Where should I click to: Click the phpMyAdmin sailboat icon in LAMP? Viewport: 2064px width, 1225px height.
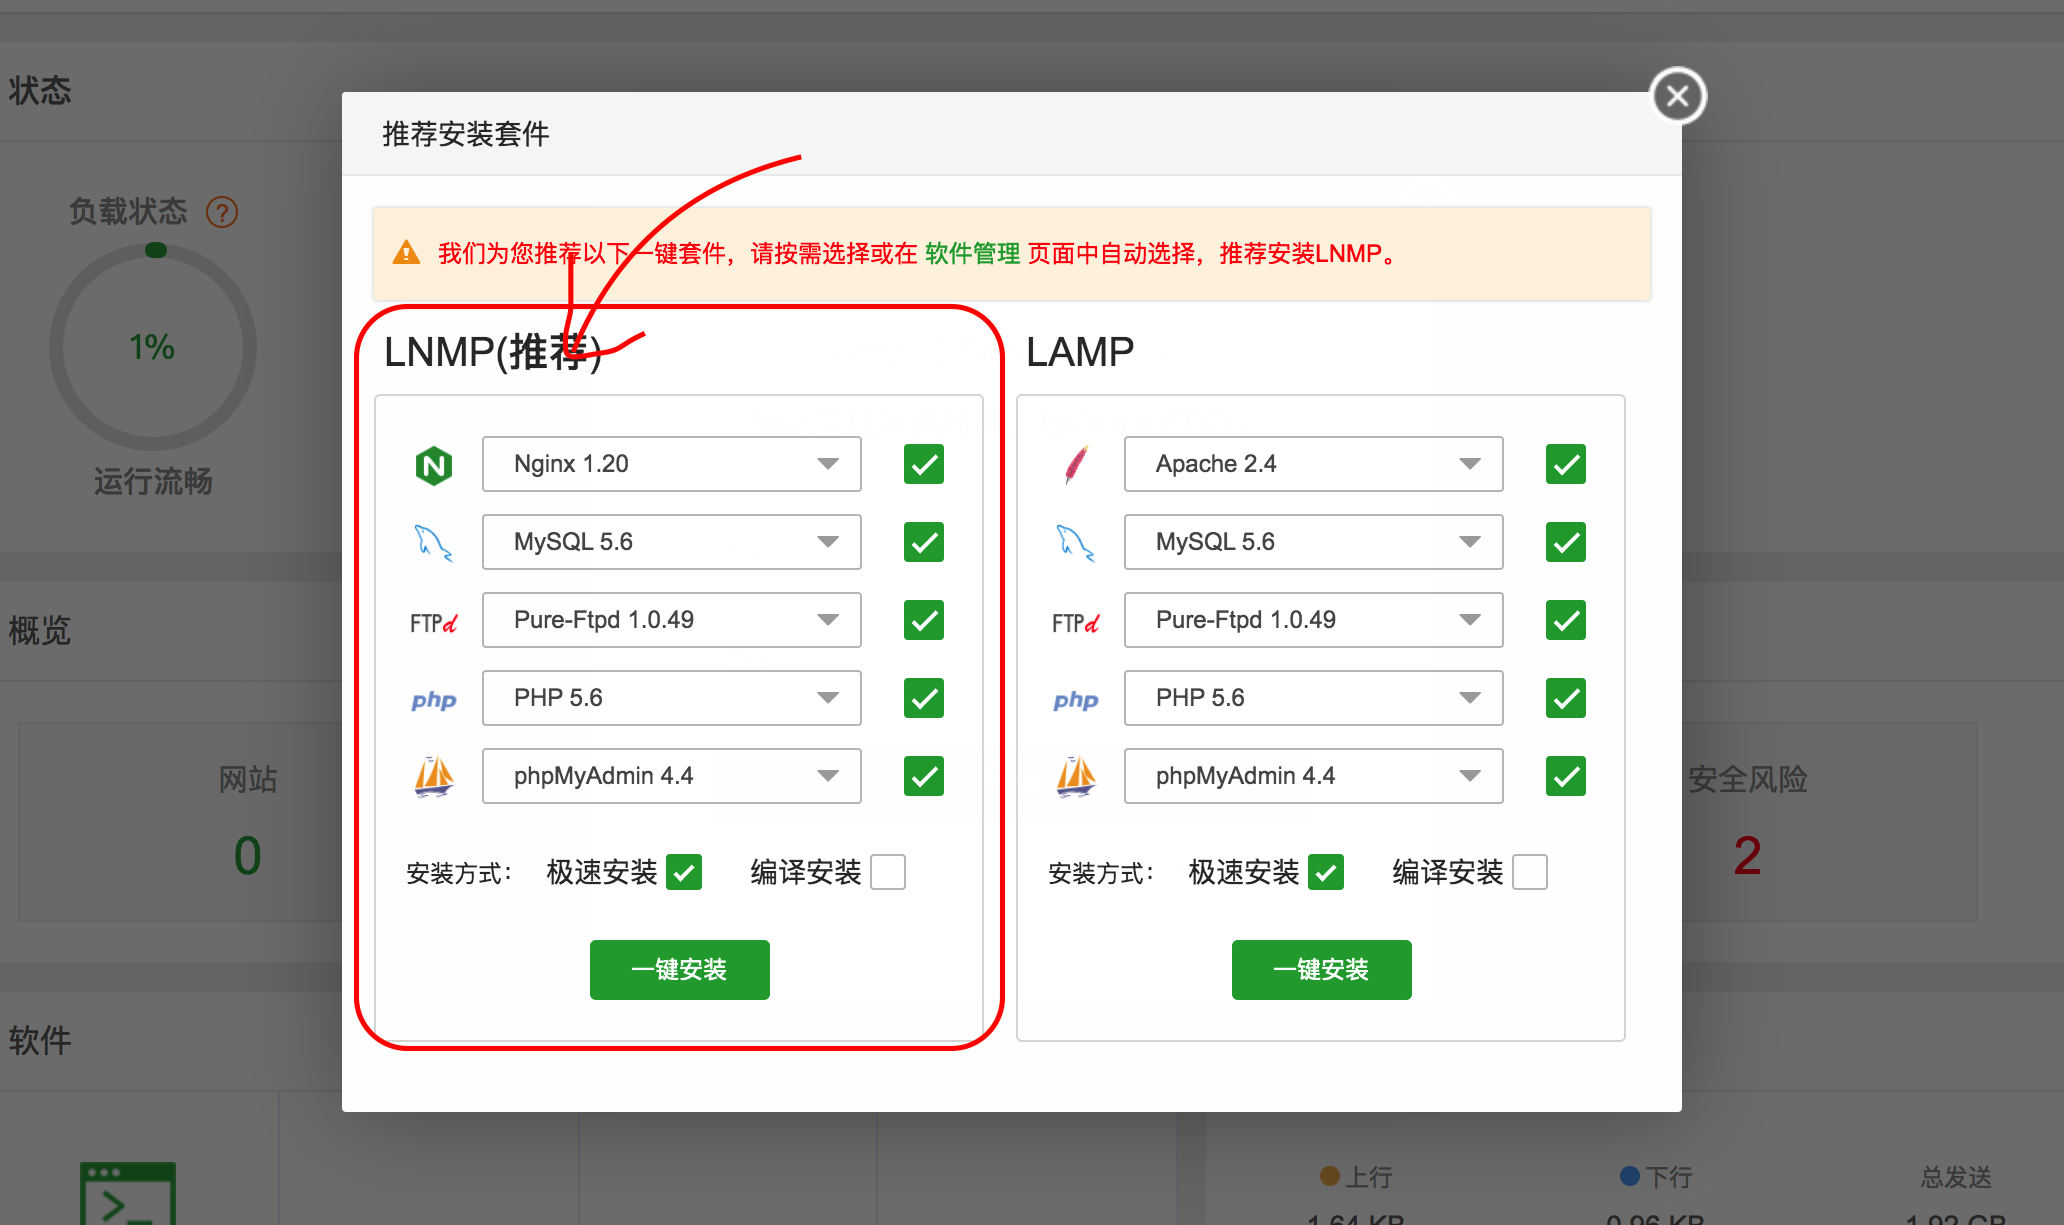click(1076, 777)
